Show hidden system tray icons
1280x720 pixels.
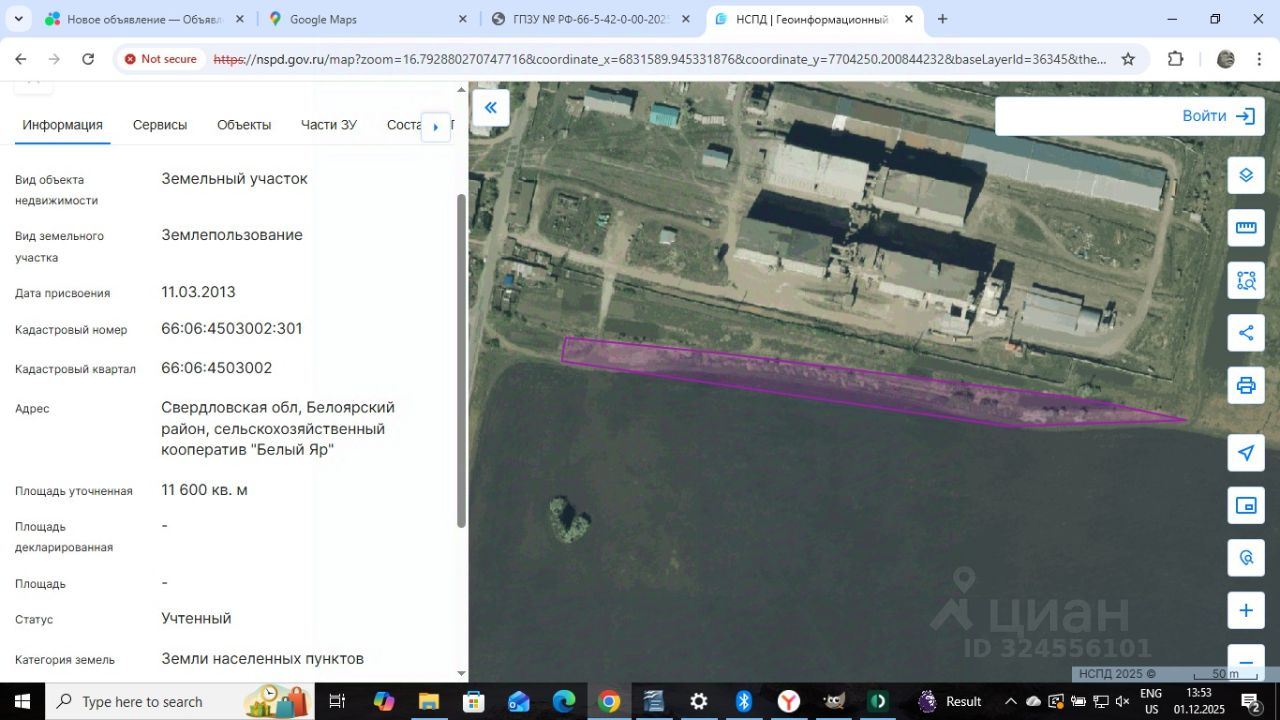(x=1010, y=701)
